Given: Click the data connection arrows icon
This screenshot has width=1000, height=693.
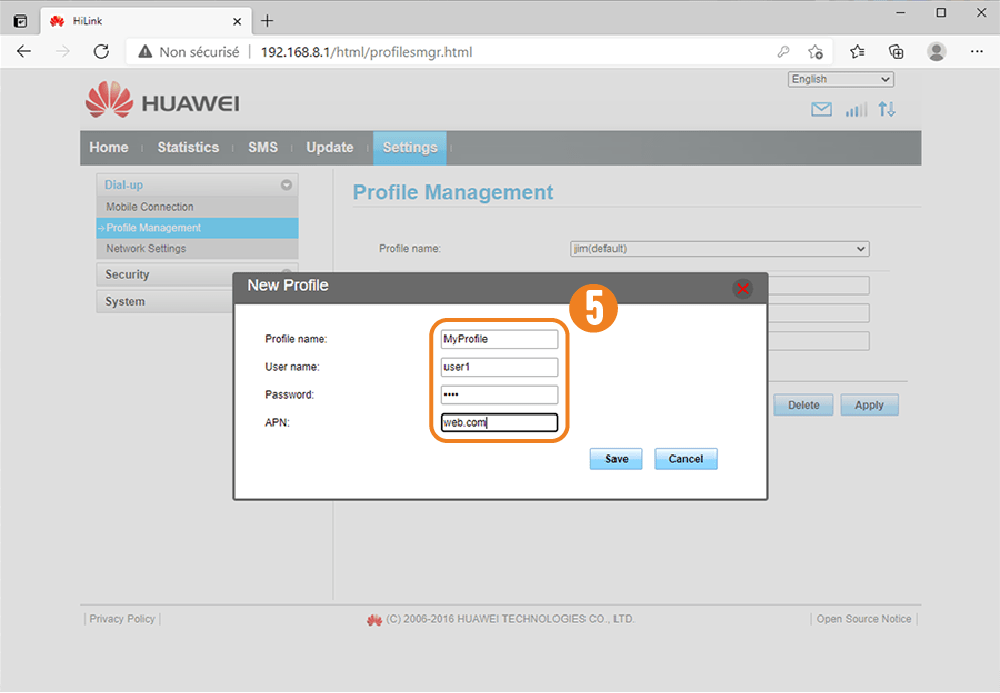Looking at the screenshot, I should (x=886, y=110).
